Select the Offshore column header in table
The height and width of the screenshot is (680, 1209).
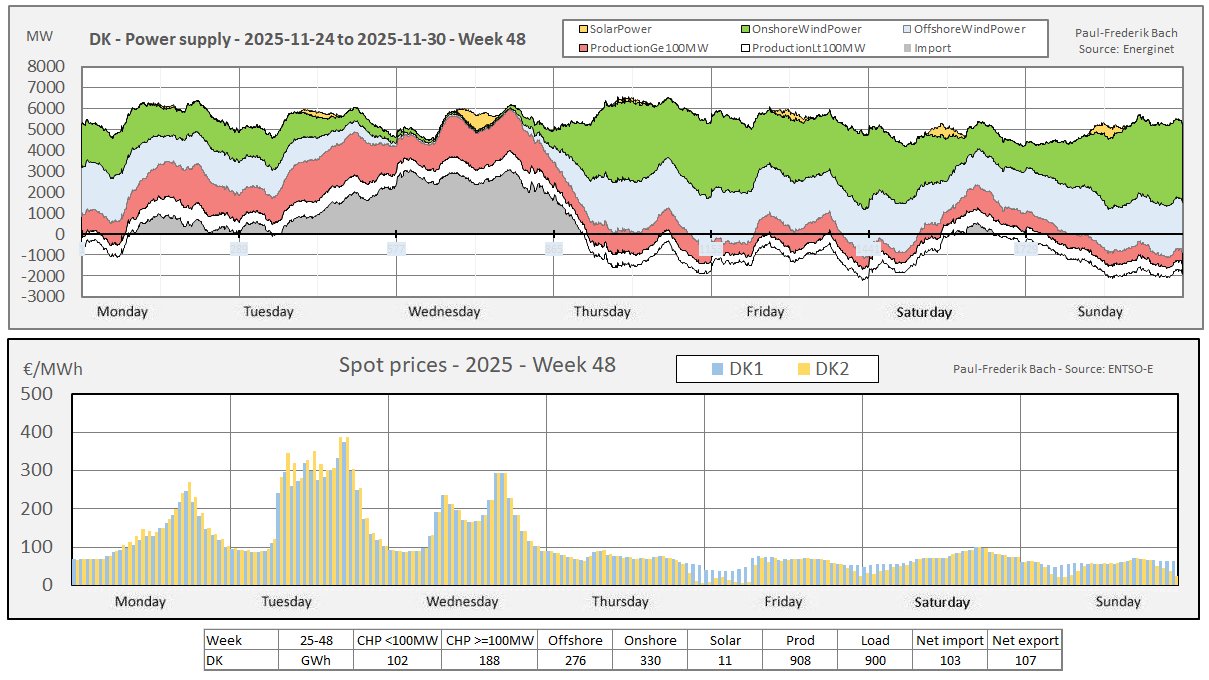coord(574,640)
